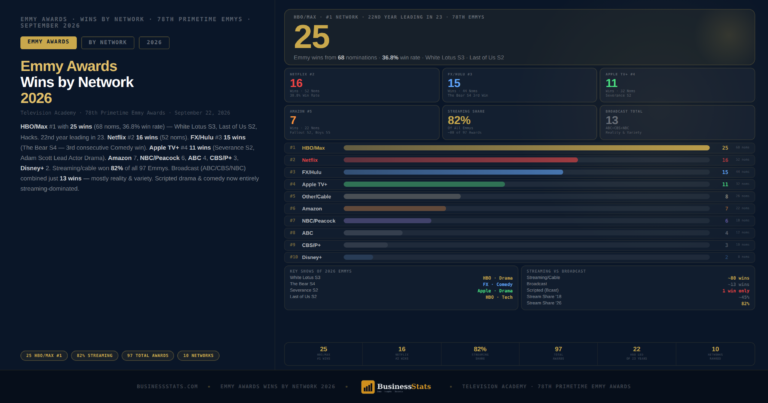The height and width of the screenshot is (403, 768).
Task: Open the Streaming Share 82% card
Action: [x=519, y=122]
